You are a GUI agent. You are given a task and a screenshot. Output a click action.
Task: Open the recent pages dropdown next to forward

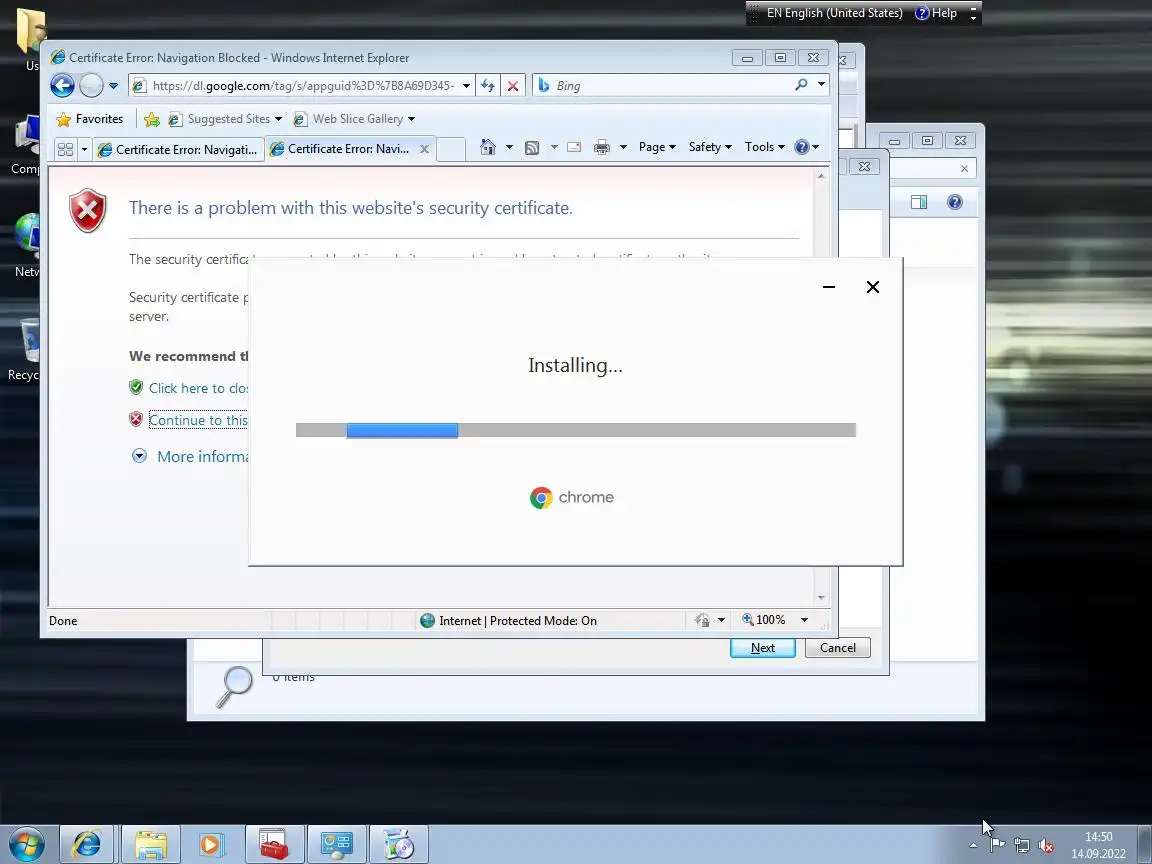point(113,86)
